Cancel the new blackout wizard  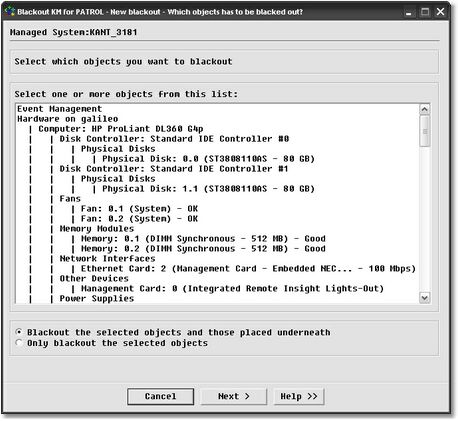pos(160,396)
